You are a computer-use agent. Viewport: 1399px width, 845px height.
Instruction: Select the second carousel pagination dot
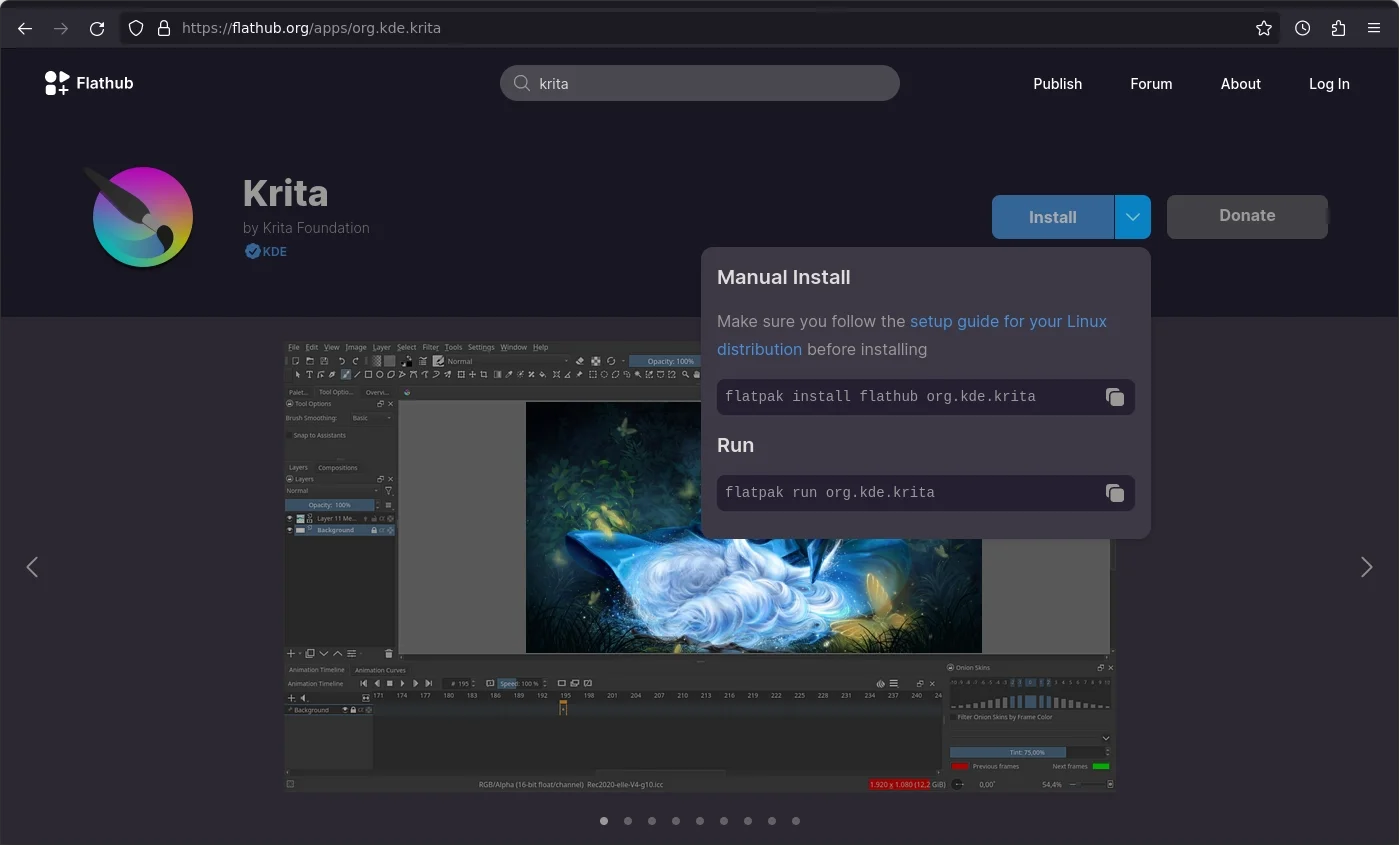(628, 821)
